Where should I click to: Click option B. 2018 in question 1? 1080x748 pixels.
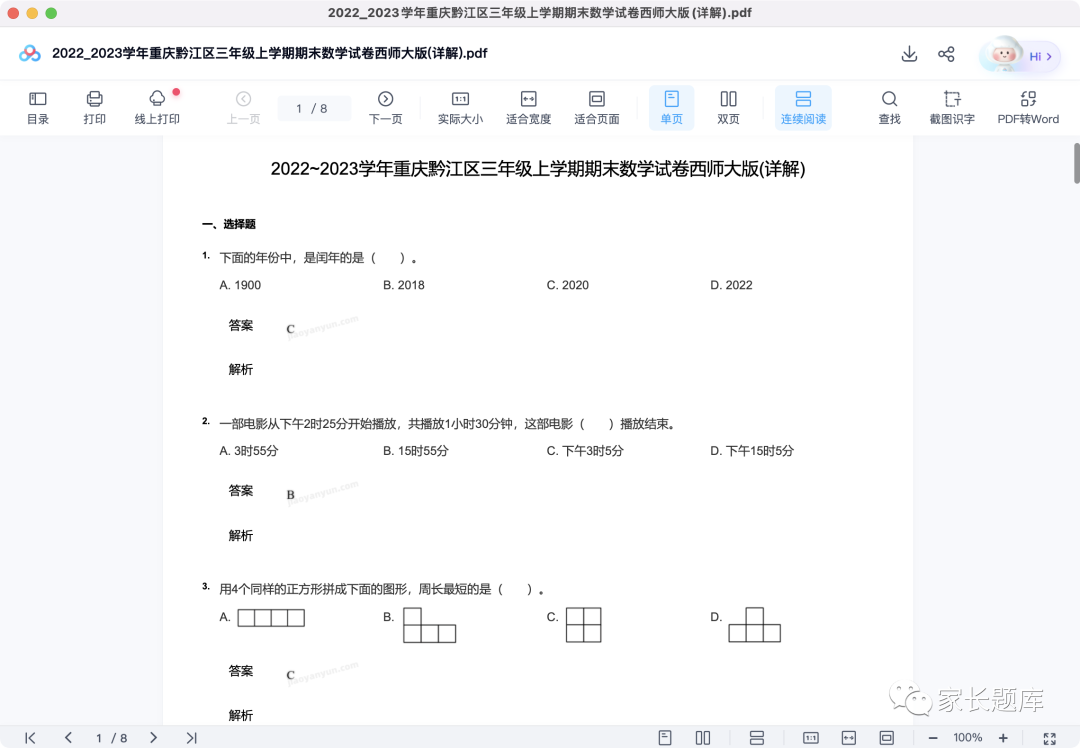404,285
